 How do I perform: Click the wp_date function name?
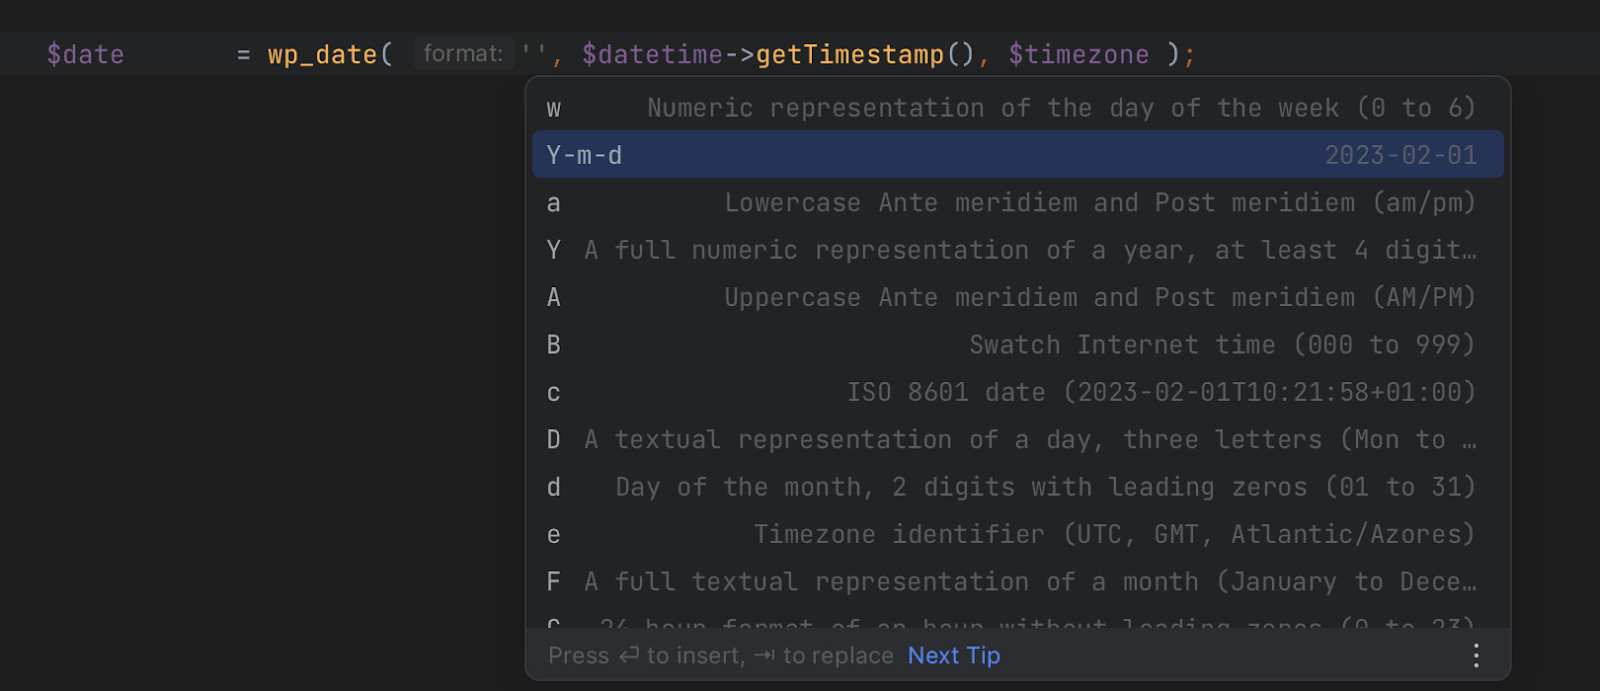[x=322, y=54]
